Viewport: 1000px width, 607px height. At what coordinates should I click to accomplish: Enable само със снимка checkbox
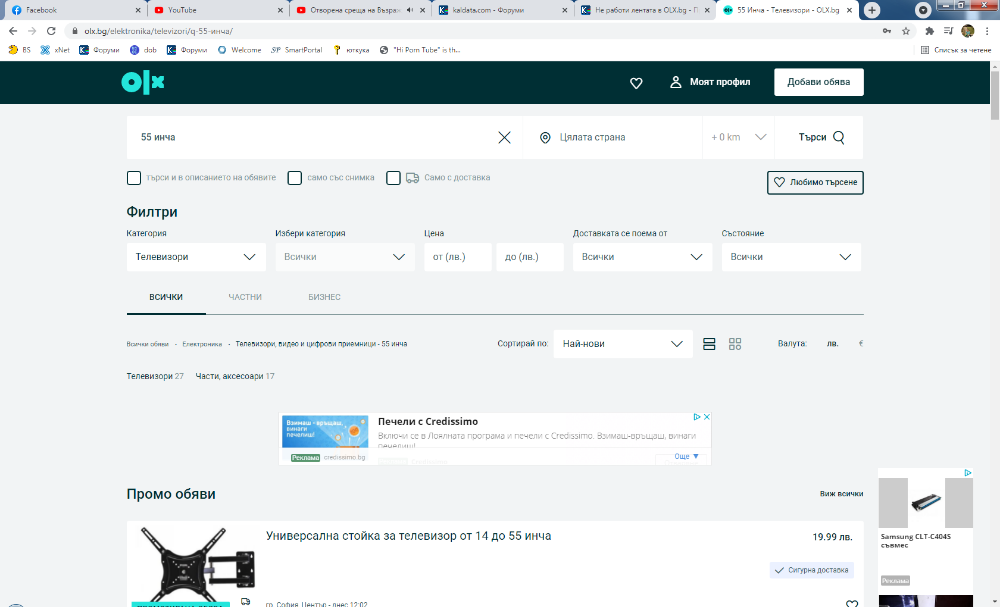tap(294, 178)
